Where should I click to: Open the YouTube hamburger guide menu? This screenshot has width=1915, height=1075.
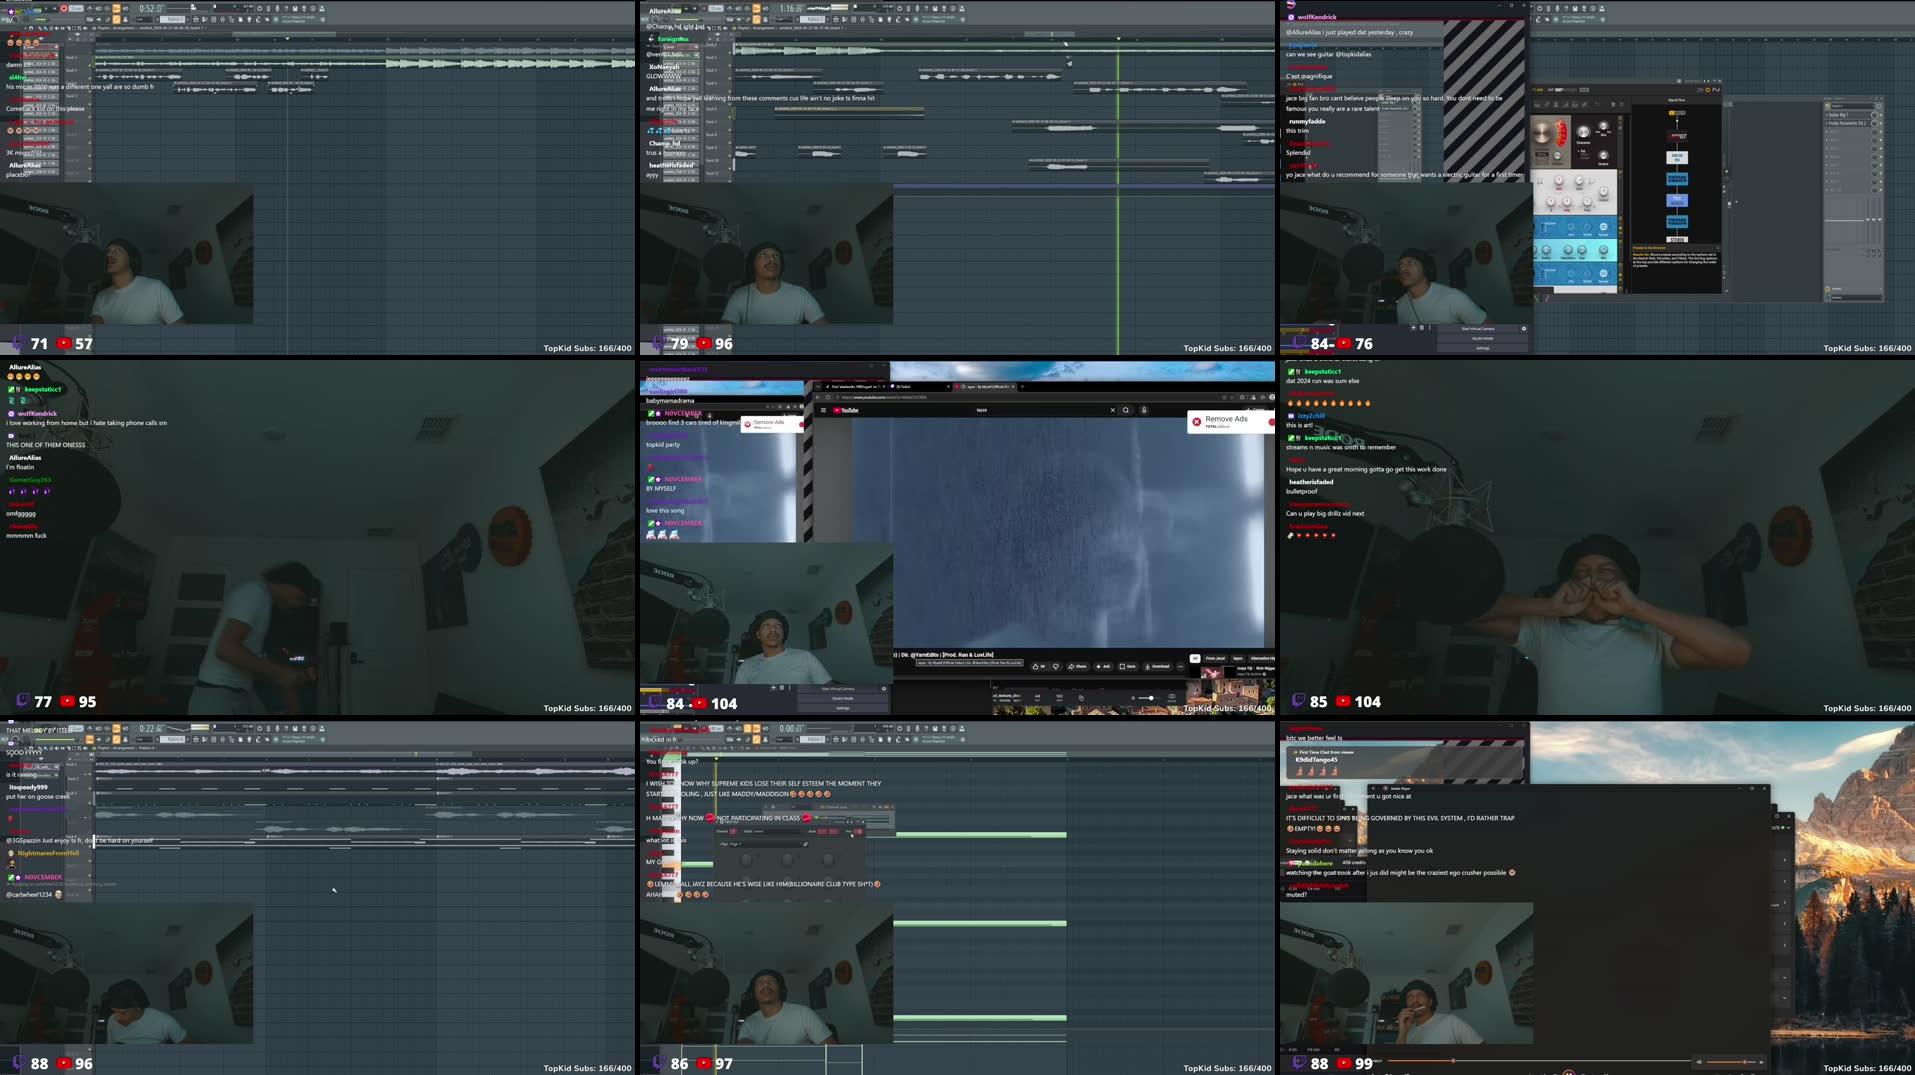(x=823, y=410)
